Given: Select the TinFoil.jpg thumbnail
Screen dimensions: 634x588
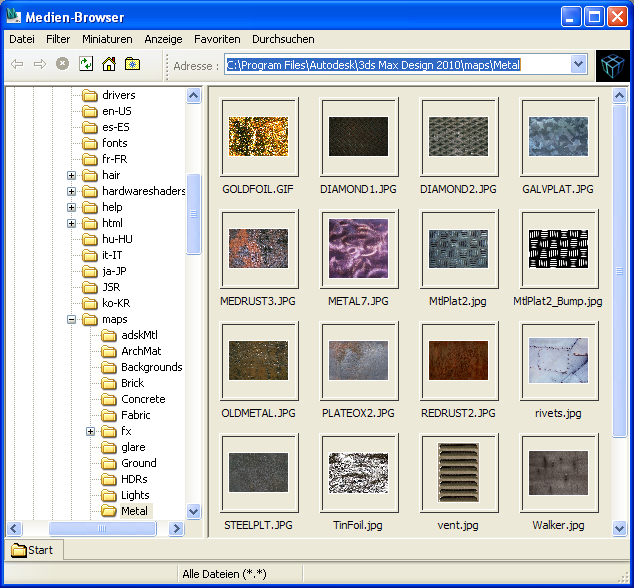Looking at the screenshot, I should (x=358, y=473).
